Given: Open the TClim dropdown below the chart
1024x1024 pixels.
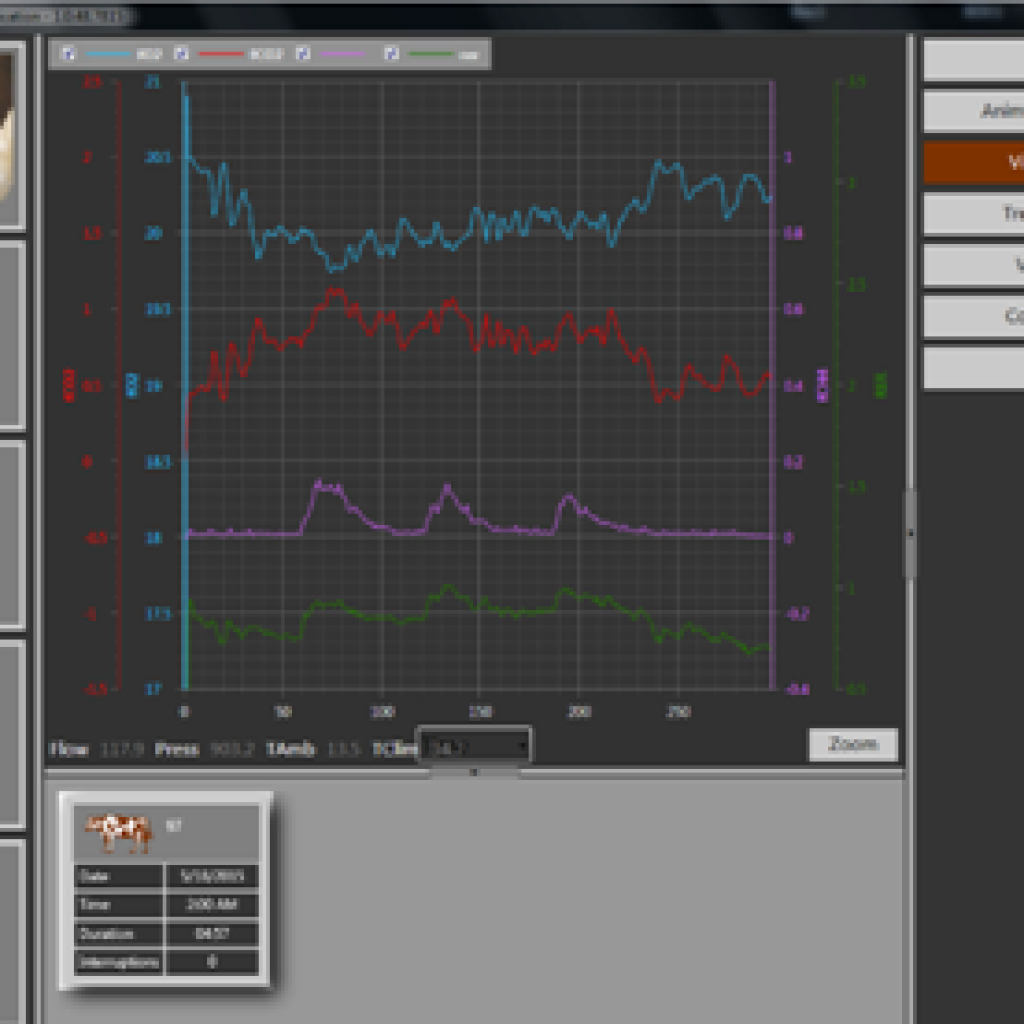Looking at the screenshot, I should pyautogui.click(x=477, y=747).
